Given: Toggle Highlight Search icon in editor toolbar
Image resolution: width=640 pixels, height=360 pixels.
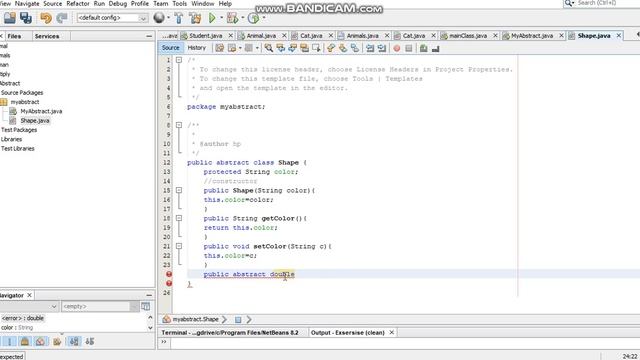Looking at the screenshot, I should coord(304,48).
